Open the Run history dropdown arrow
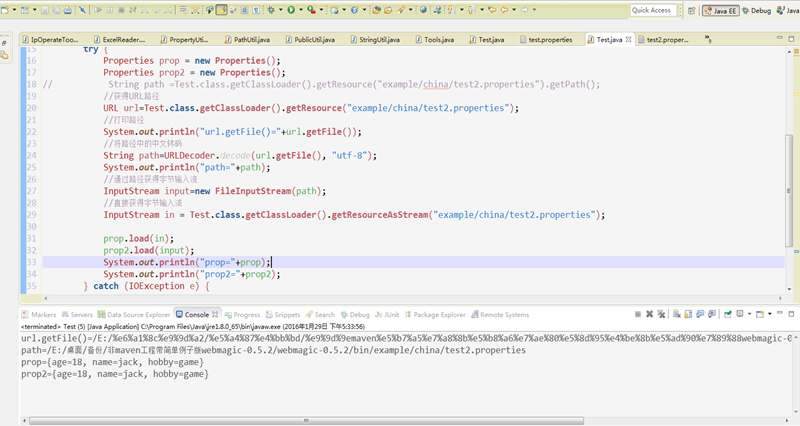The height and width of the screenshot is (426, 800). pos(301,10)
